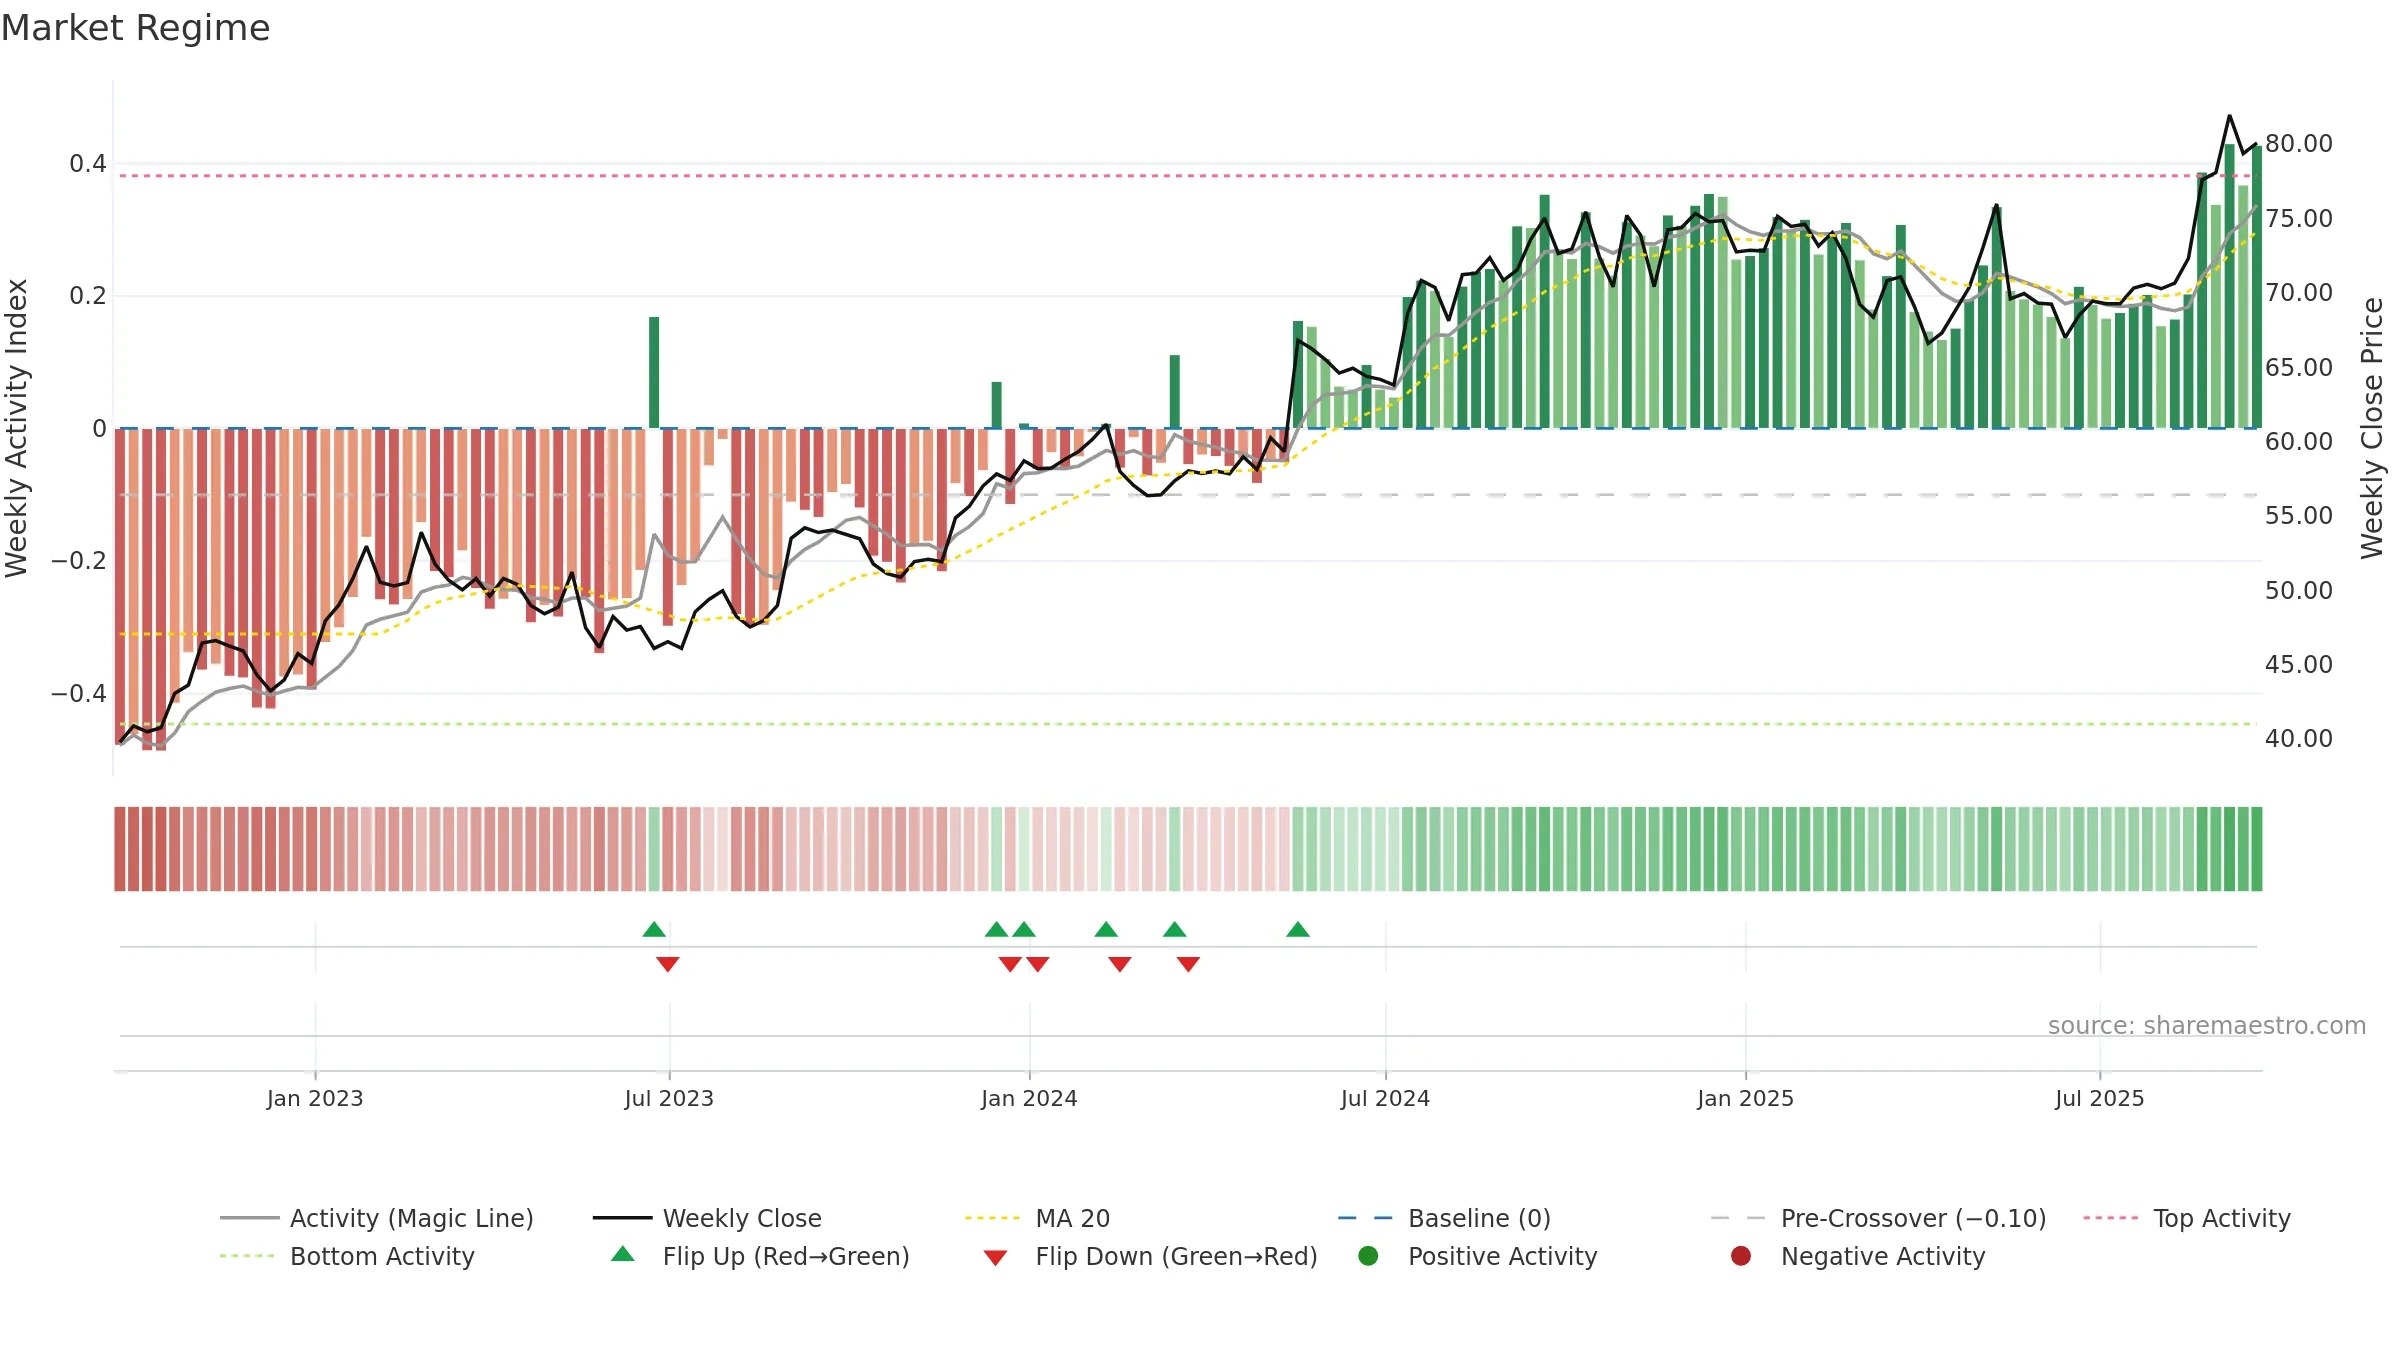Select the flip-down marker near Jul 2023
The width and height of the screenshot is (2400, 1350).
(x=668, y=964)
